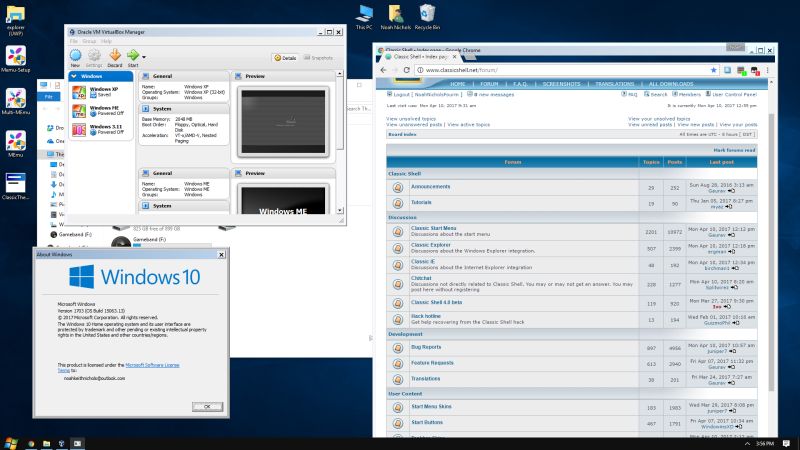
Task: Click the Tutorials forum status icon
Action: tap(397, 203)
